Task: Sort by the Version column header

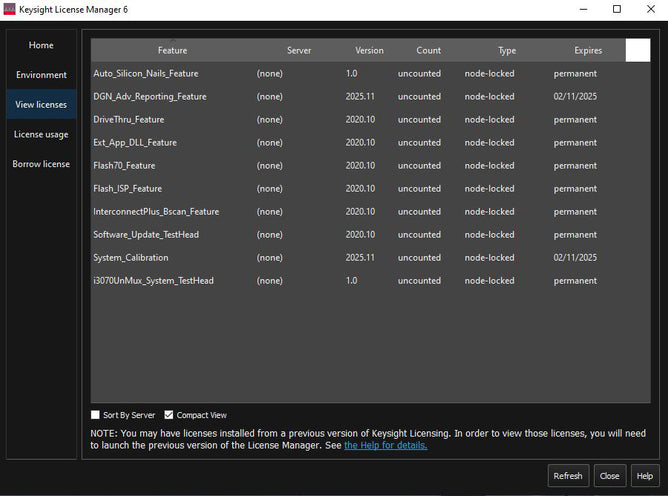Action: (x=369, y=50)
